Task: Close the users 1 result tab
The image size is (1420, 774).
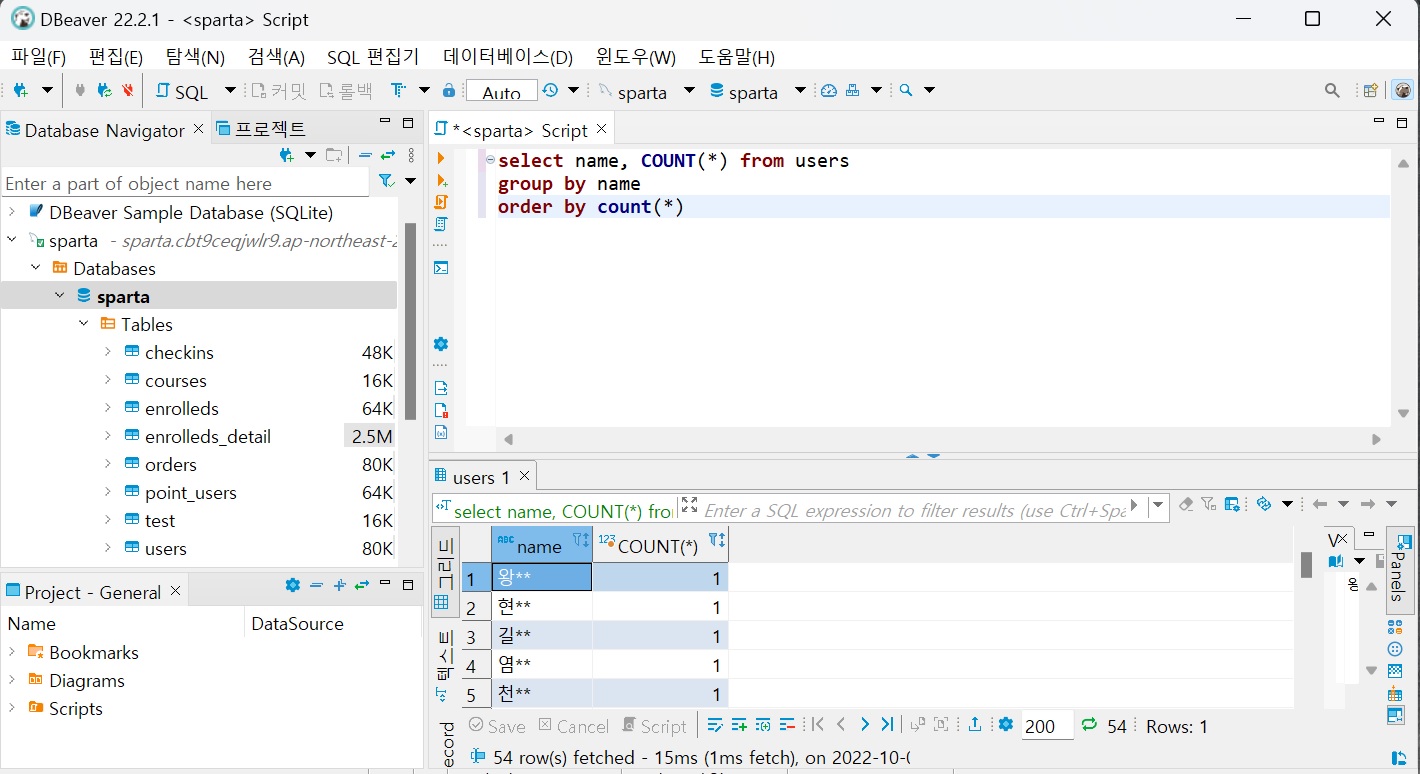Action: pyautogui.click(x=524, y=475)
